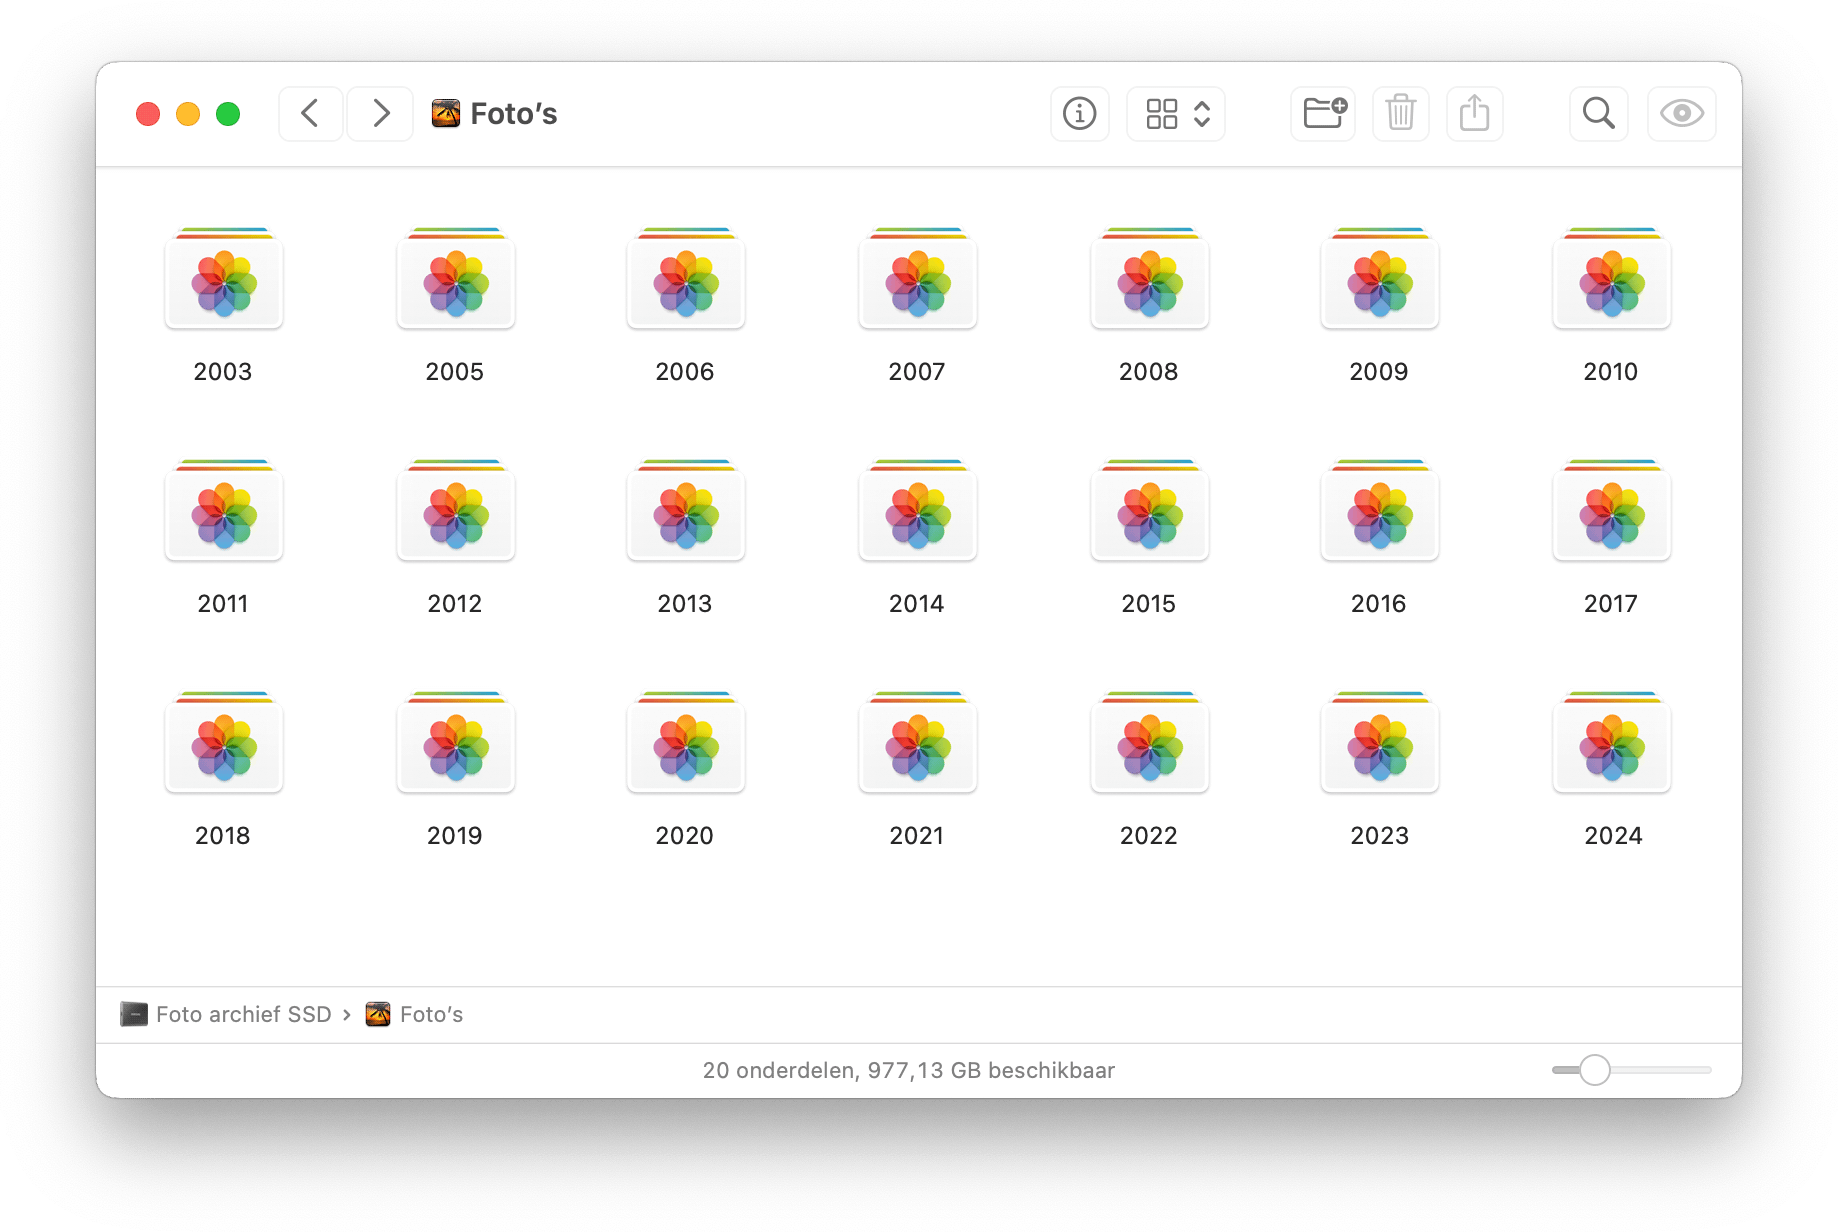
Task: Pick the 2013 Photos library icon
Action: tap(686, 511)
